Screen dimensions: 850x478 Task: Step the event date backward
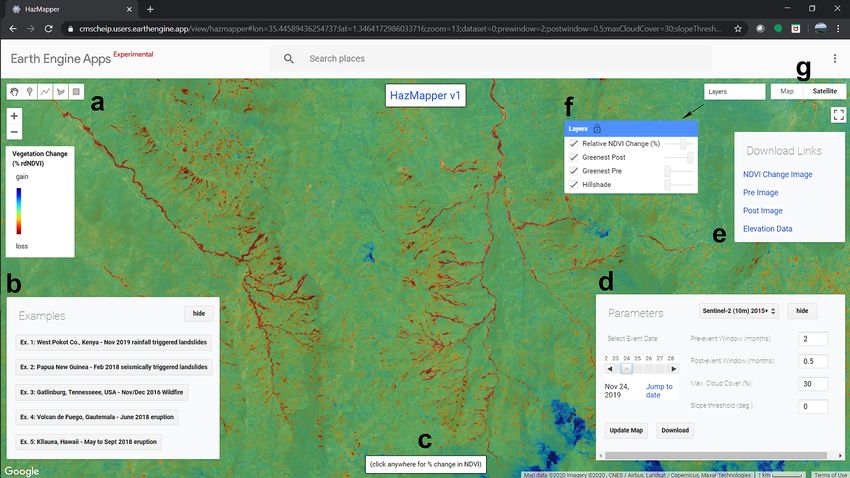(610, 369)
